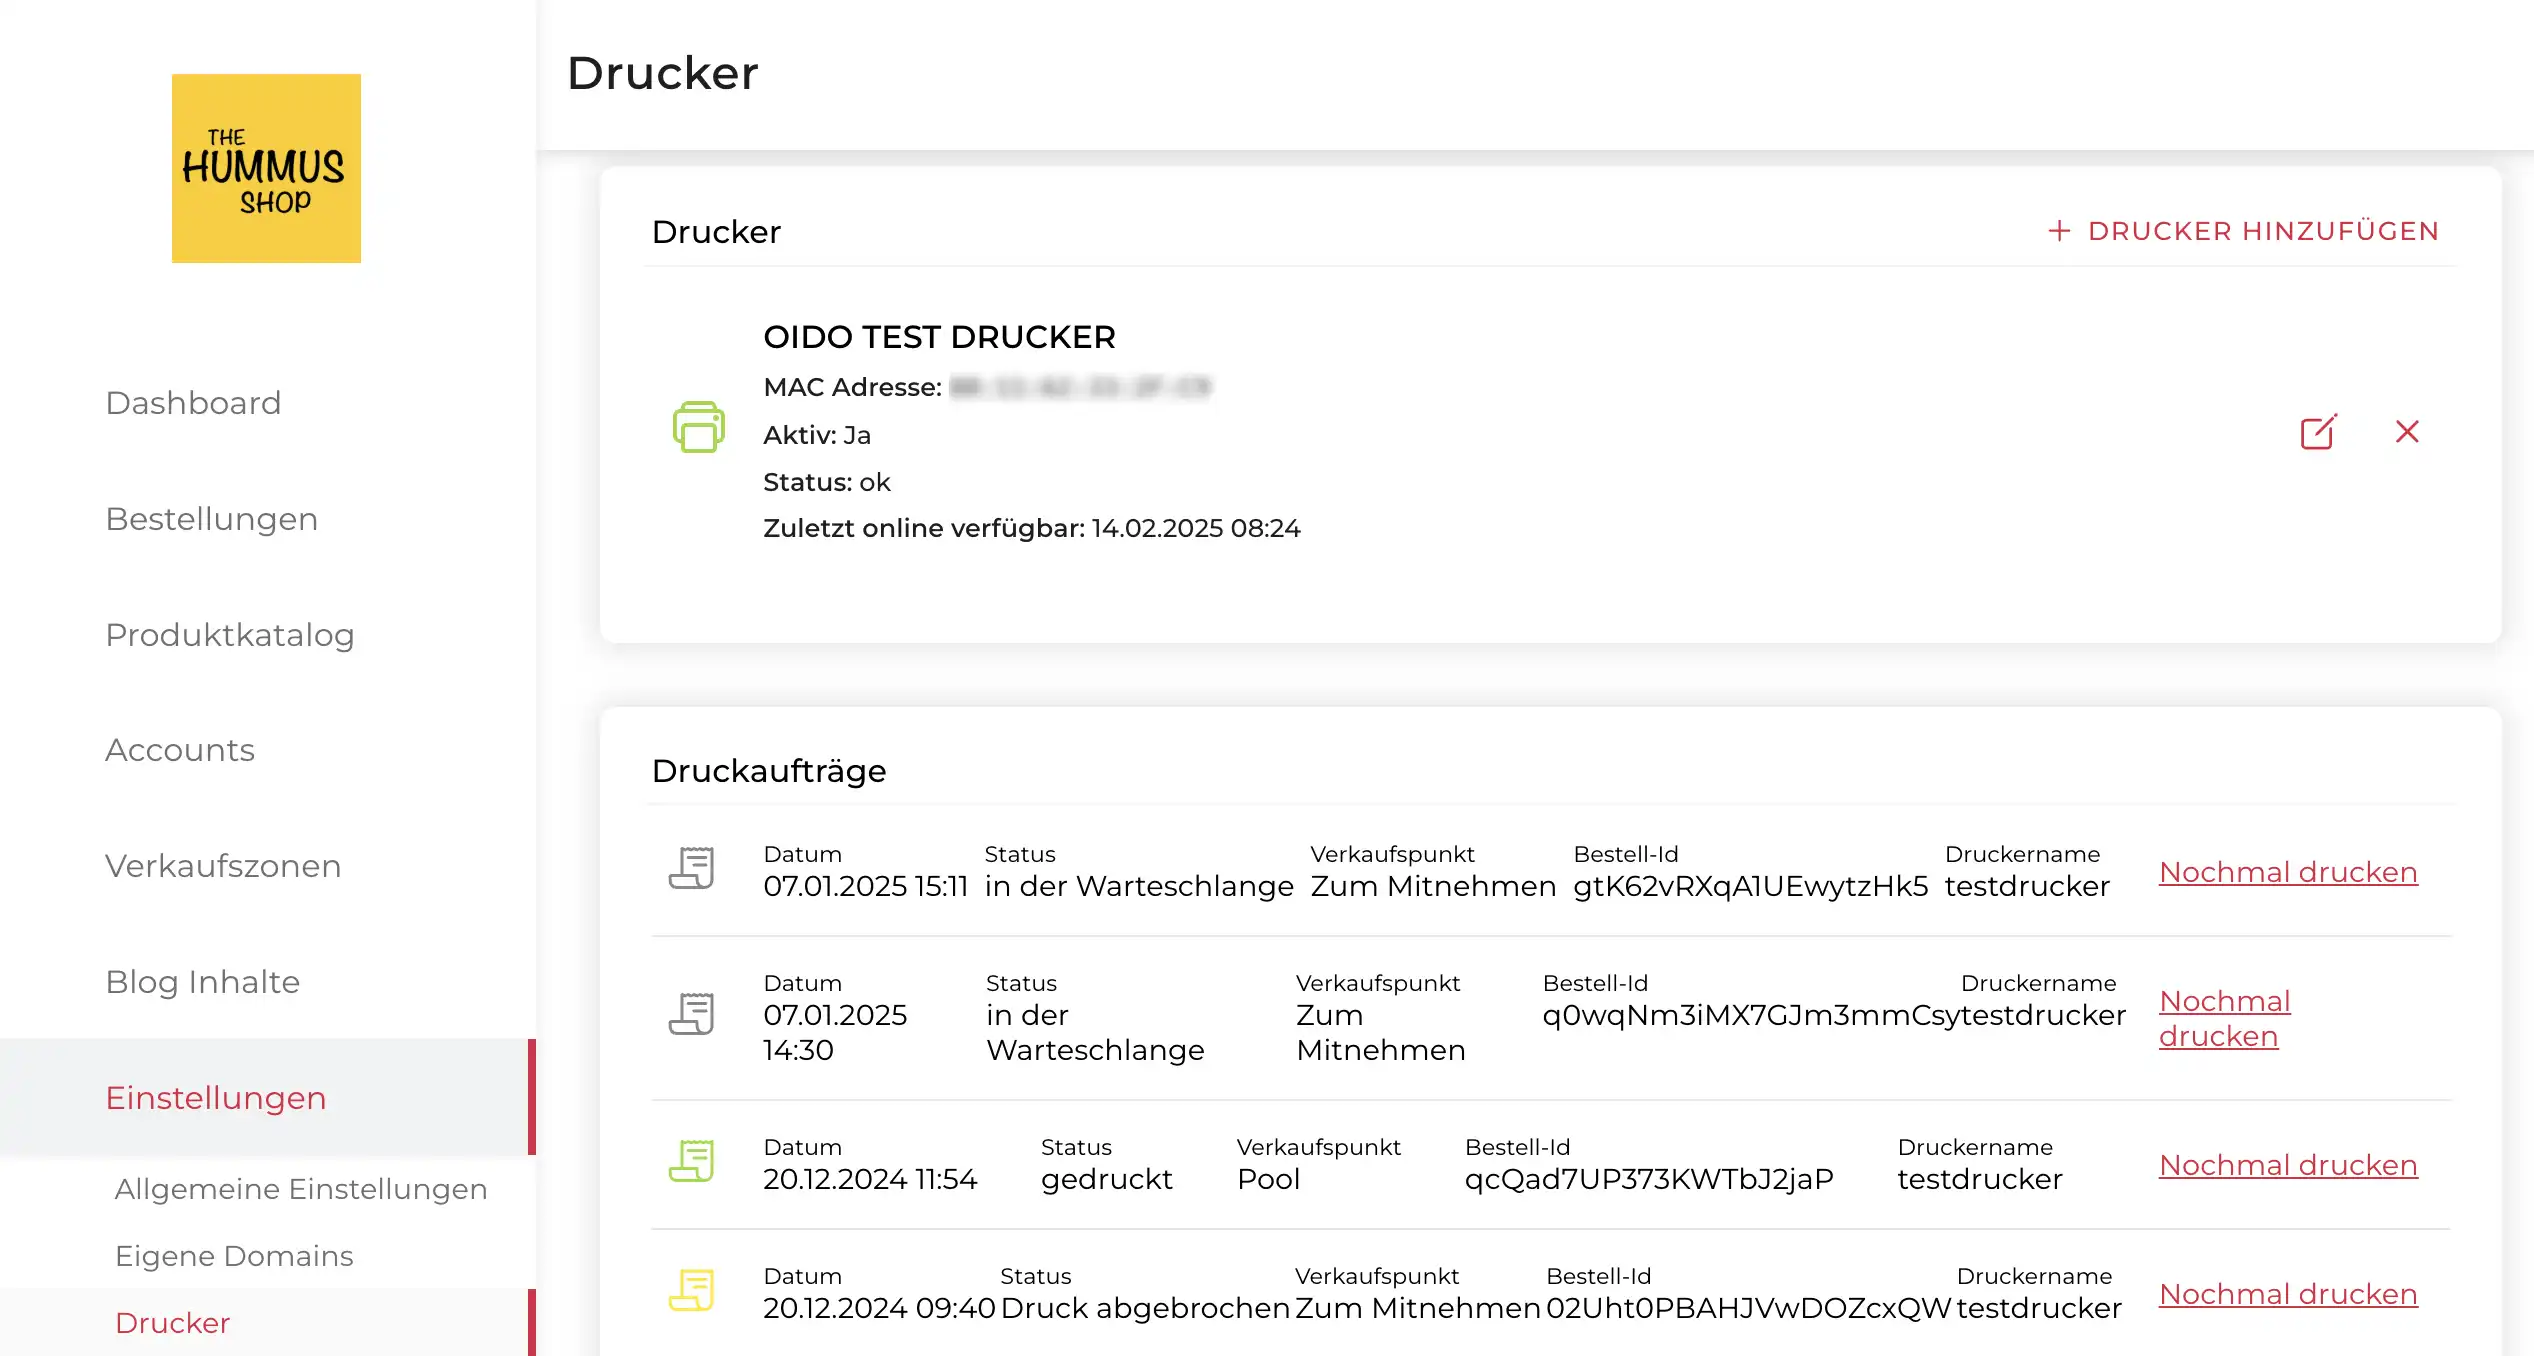Screen dimensions: 2534x1356
Task: Click green receipt icon of 20.12.2024 11:54 job
Action: click(691, 1161)
